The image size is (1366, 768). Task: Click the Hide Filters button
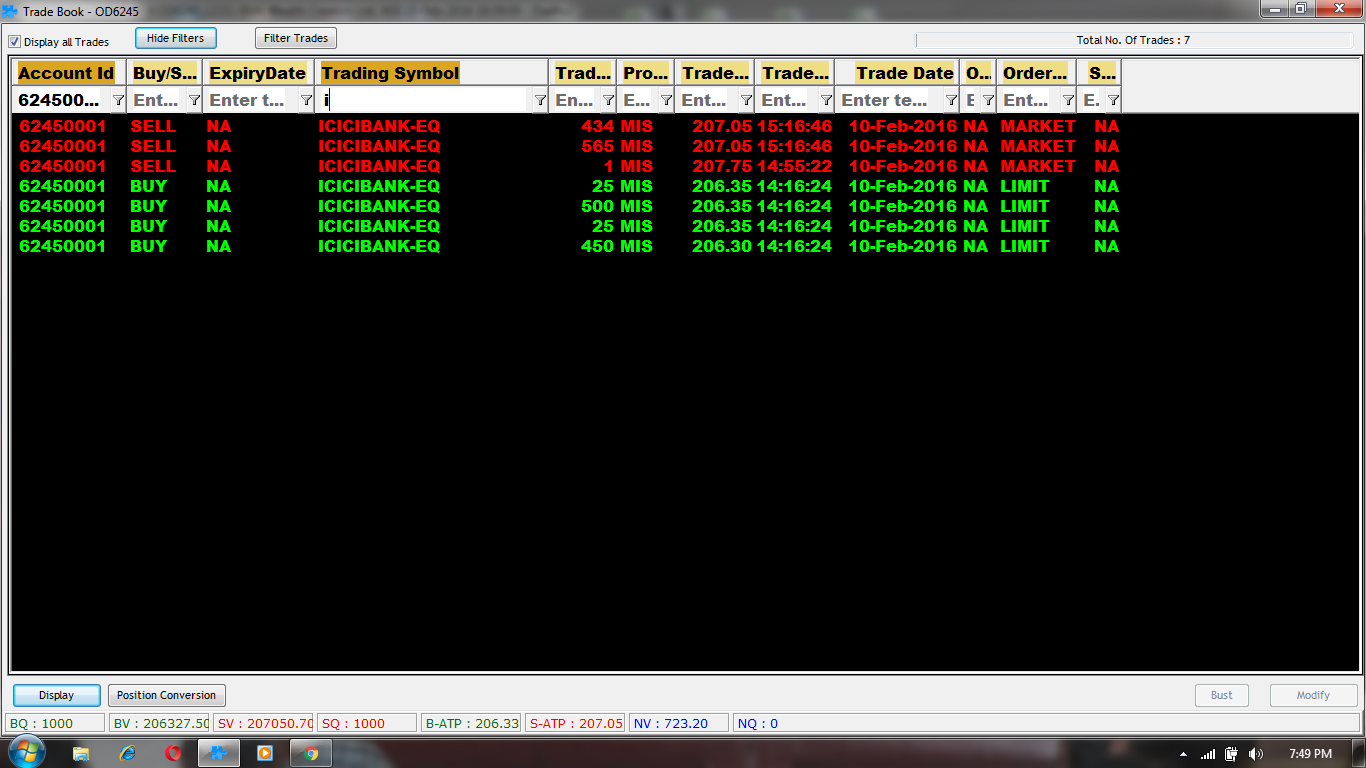[175, 38]
